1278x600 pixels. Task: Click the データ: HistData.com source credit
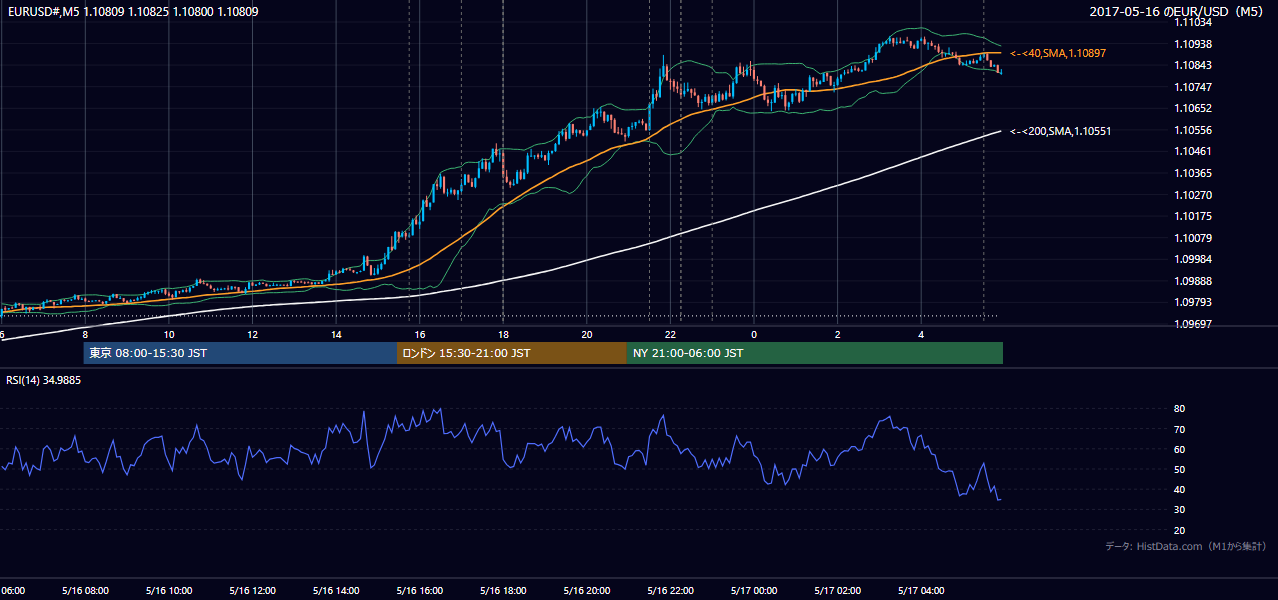click(1186, 546)
